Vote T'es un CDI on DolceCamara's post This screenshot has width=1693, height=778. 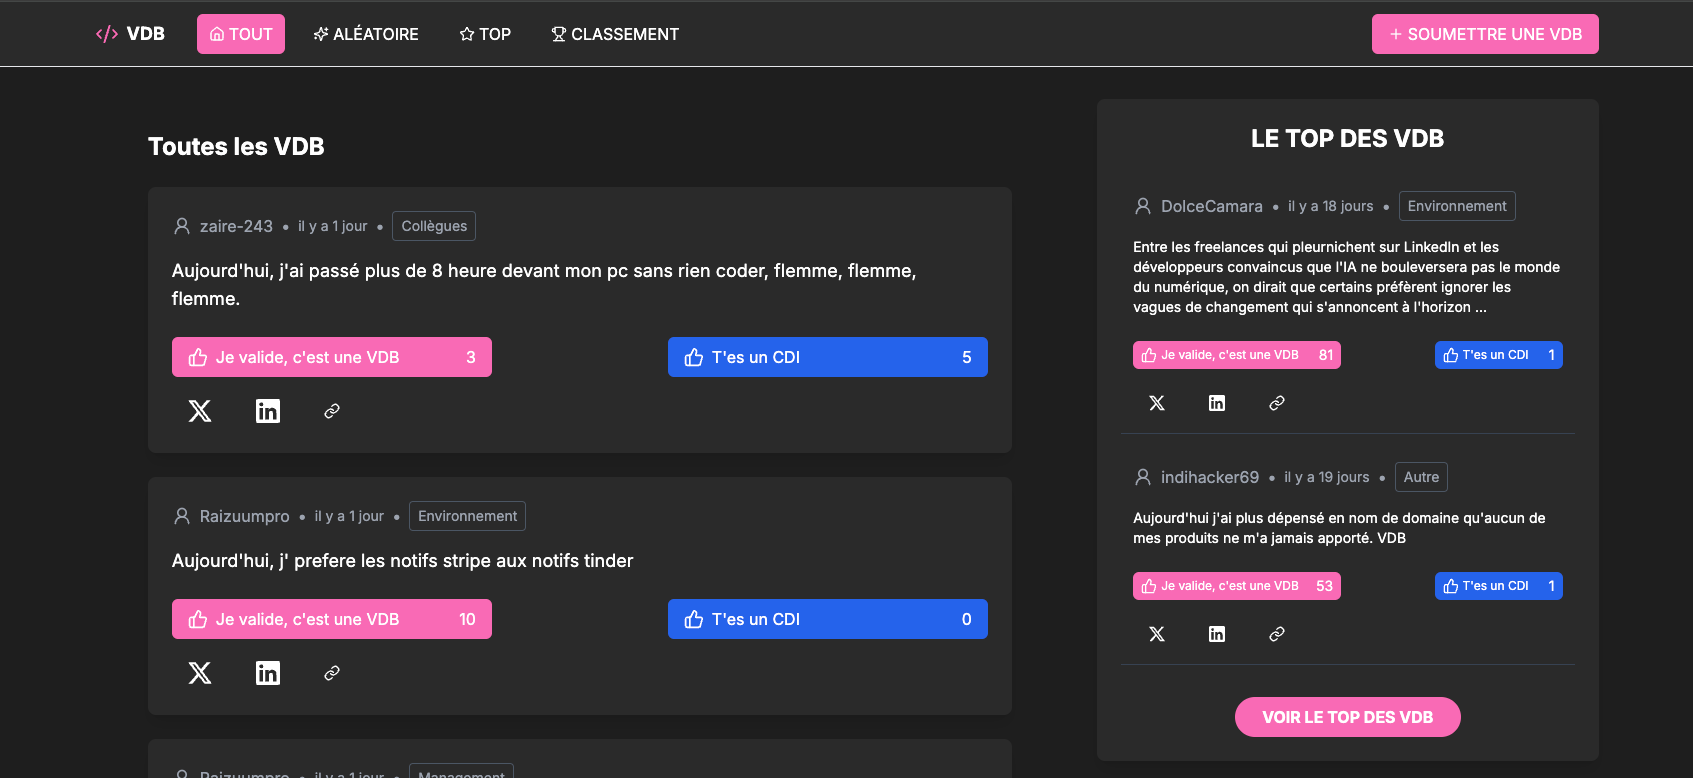pyautogui.click(x=1499, y=355)
